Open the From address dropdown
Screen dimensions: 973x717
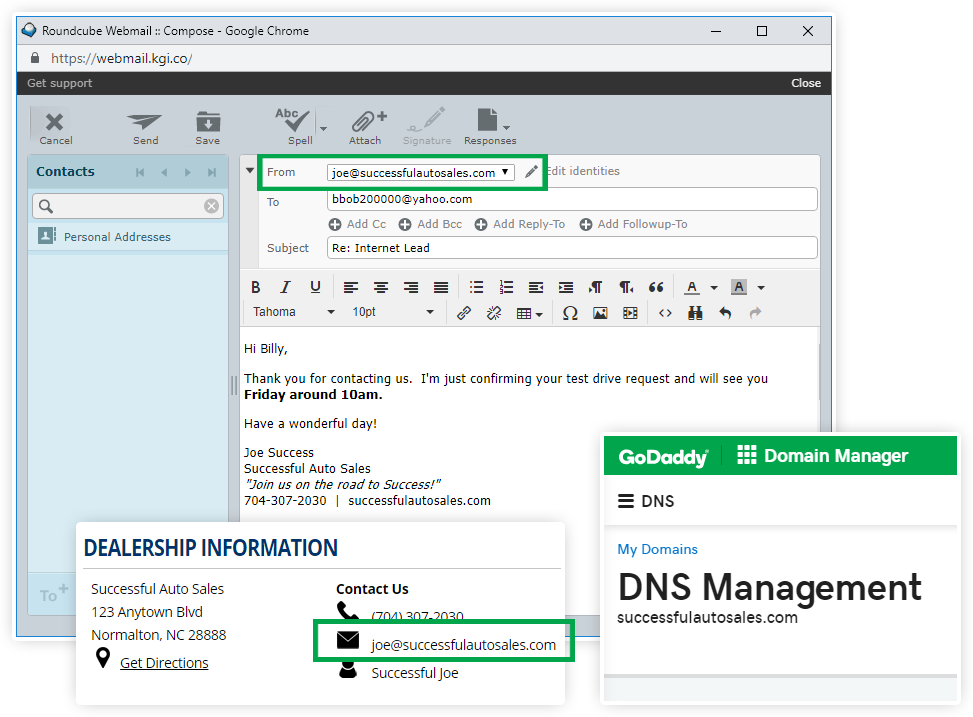[x=421, y=173]
